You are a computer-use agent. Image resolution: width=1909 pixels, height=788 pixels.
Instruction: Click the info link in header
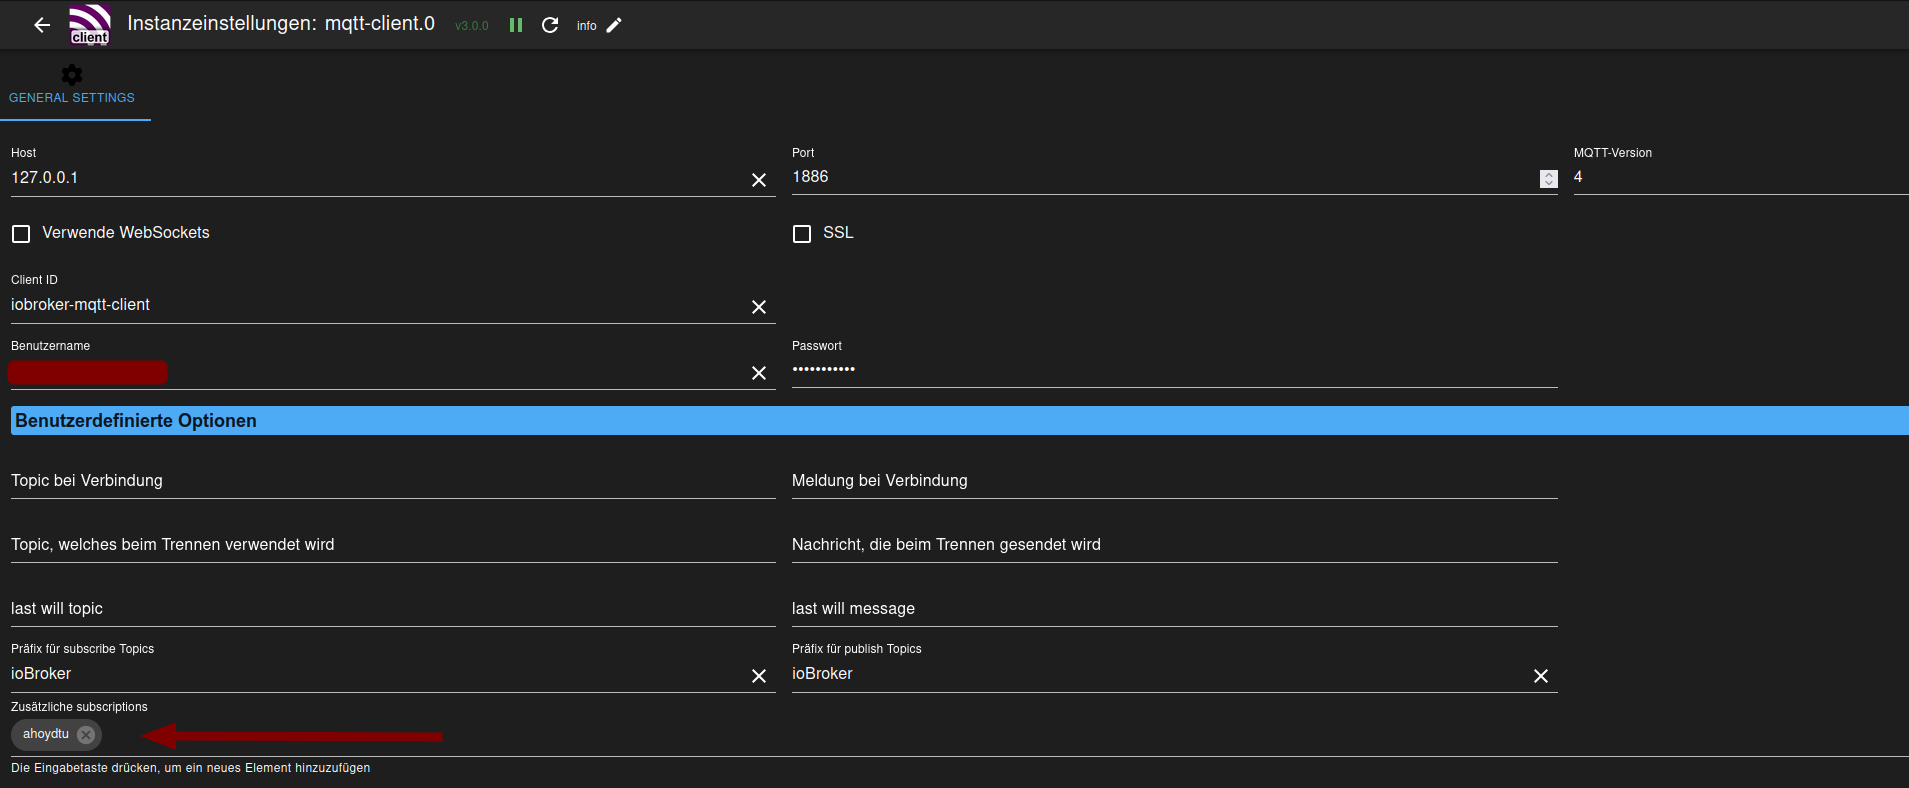tap(586, 26)
